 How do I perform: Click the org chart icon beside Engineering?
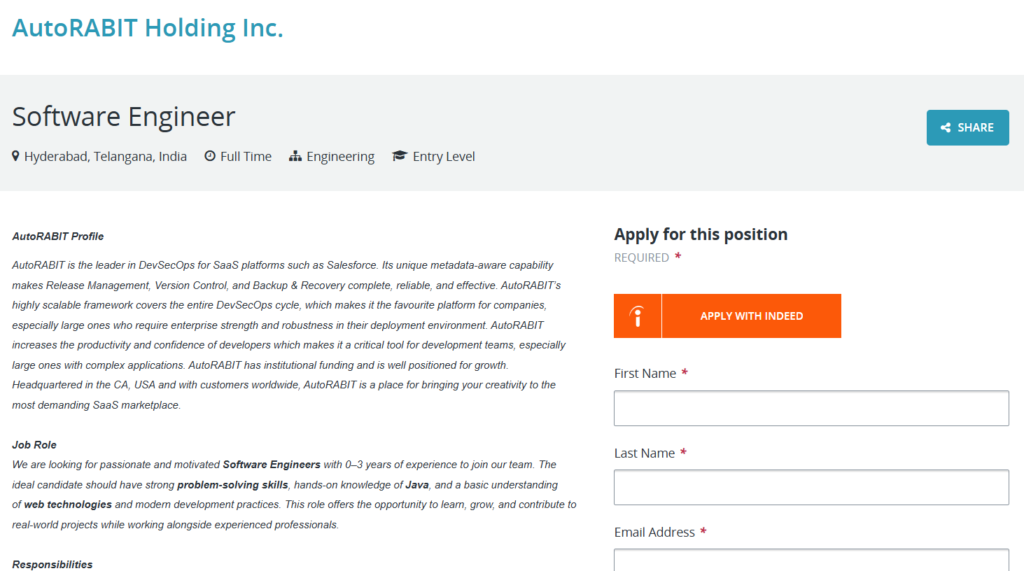click(x=295, y=156)
